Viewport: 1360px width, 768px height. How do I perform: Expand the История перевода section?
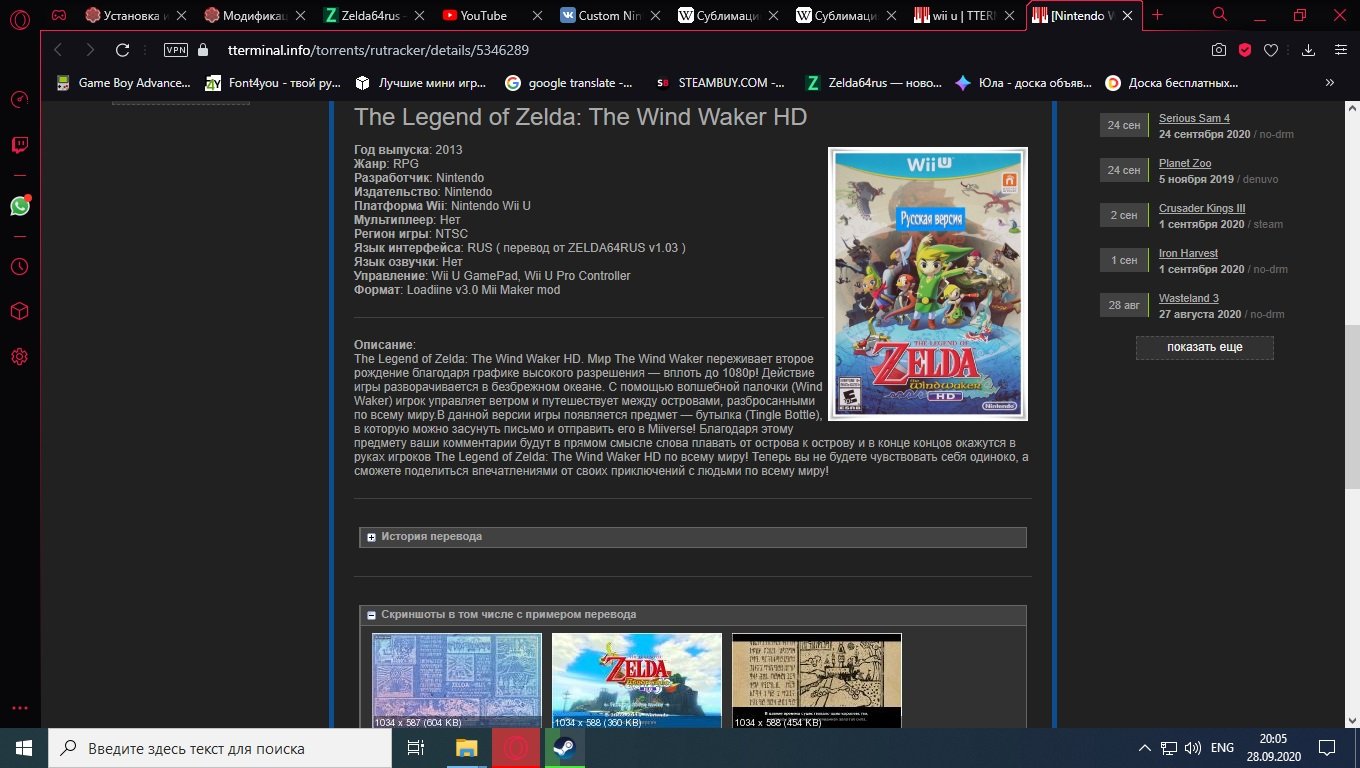click(x=693, y=537)
